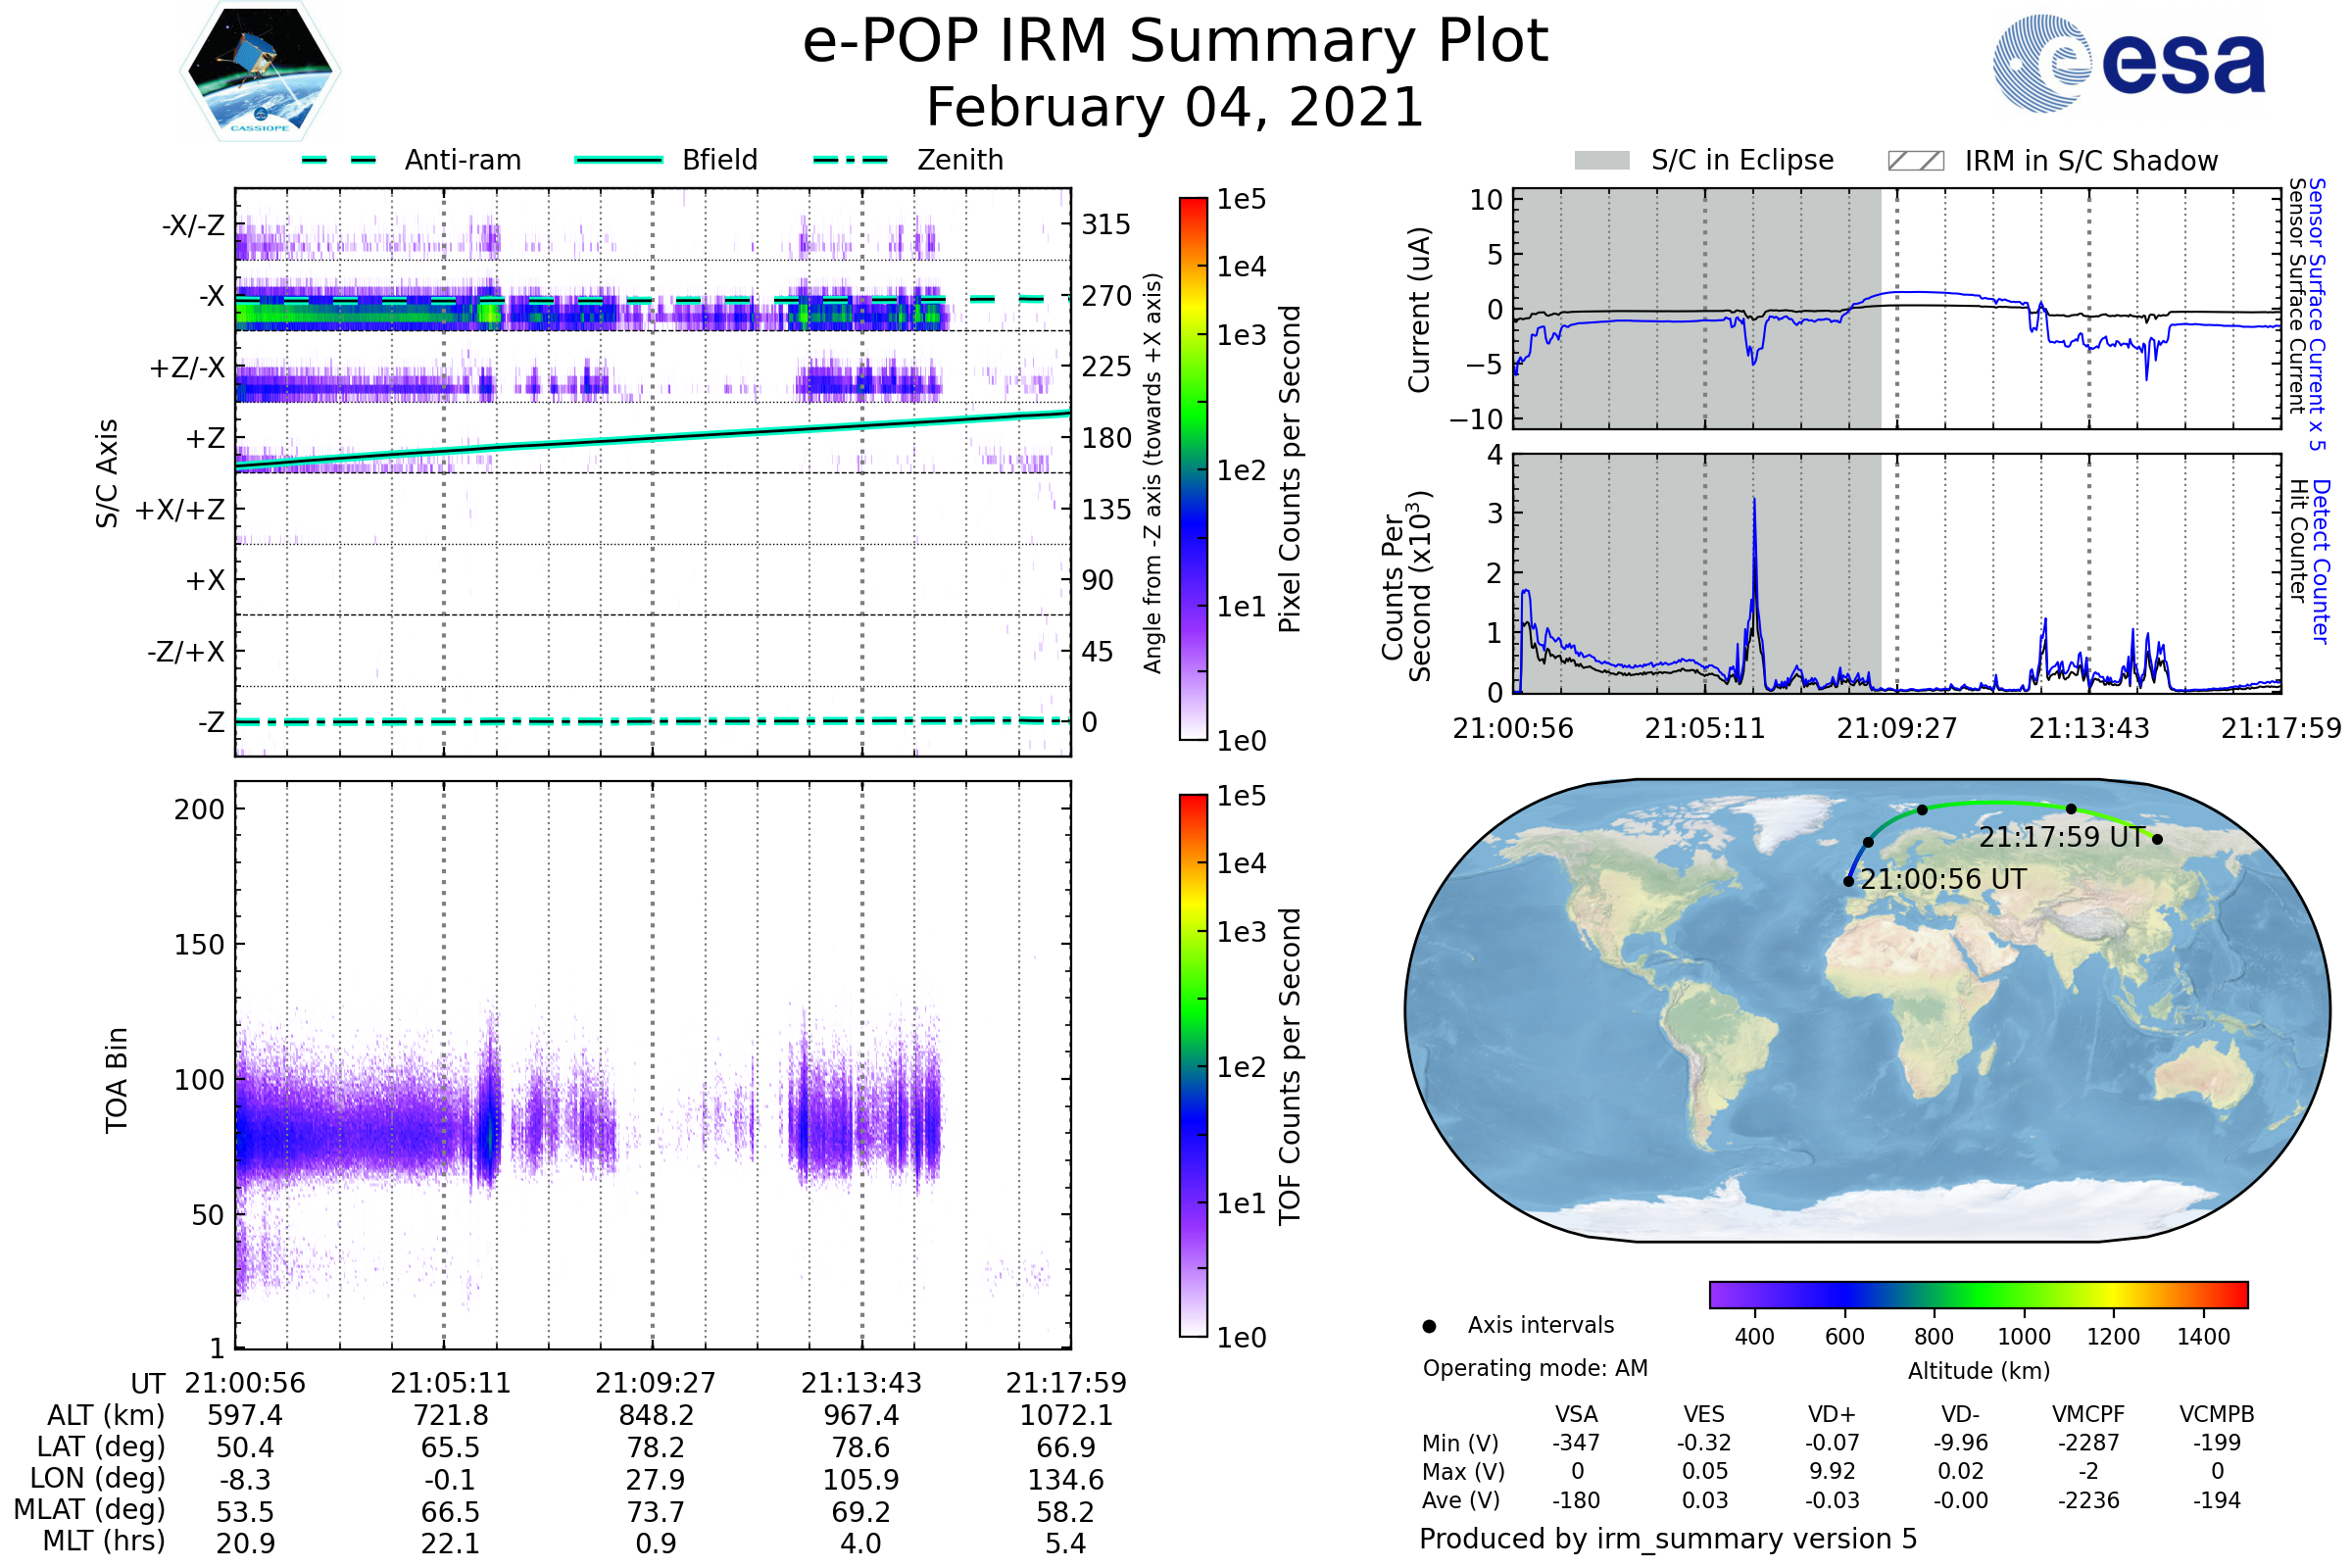The width and height of the screenshot is (2352, 1568).
Task: Click the e-POP IRM Summary Plot title
Action: (1175, 42)
